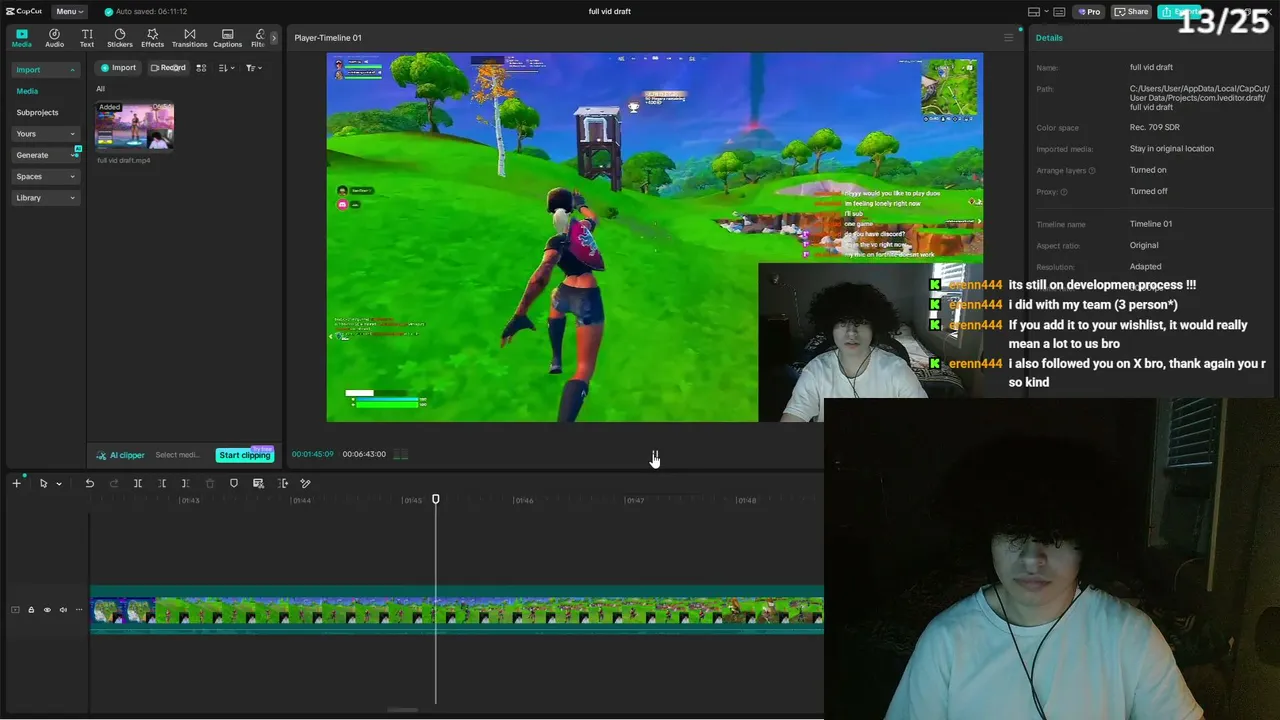This screenshot has width=1280, height=720.
Task: Click the Export button
Action: click(x=1180, y=12)
